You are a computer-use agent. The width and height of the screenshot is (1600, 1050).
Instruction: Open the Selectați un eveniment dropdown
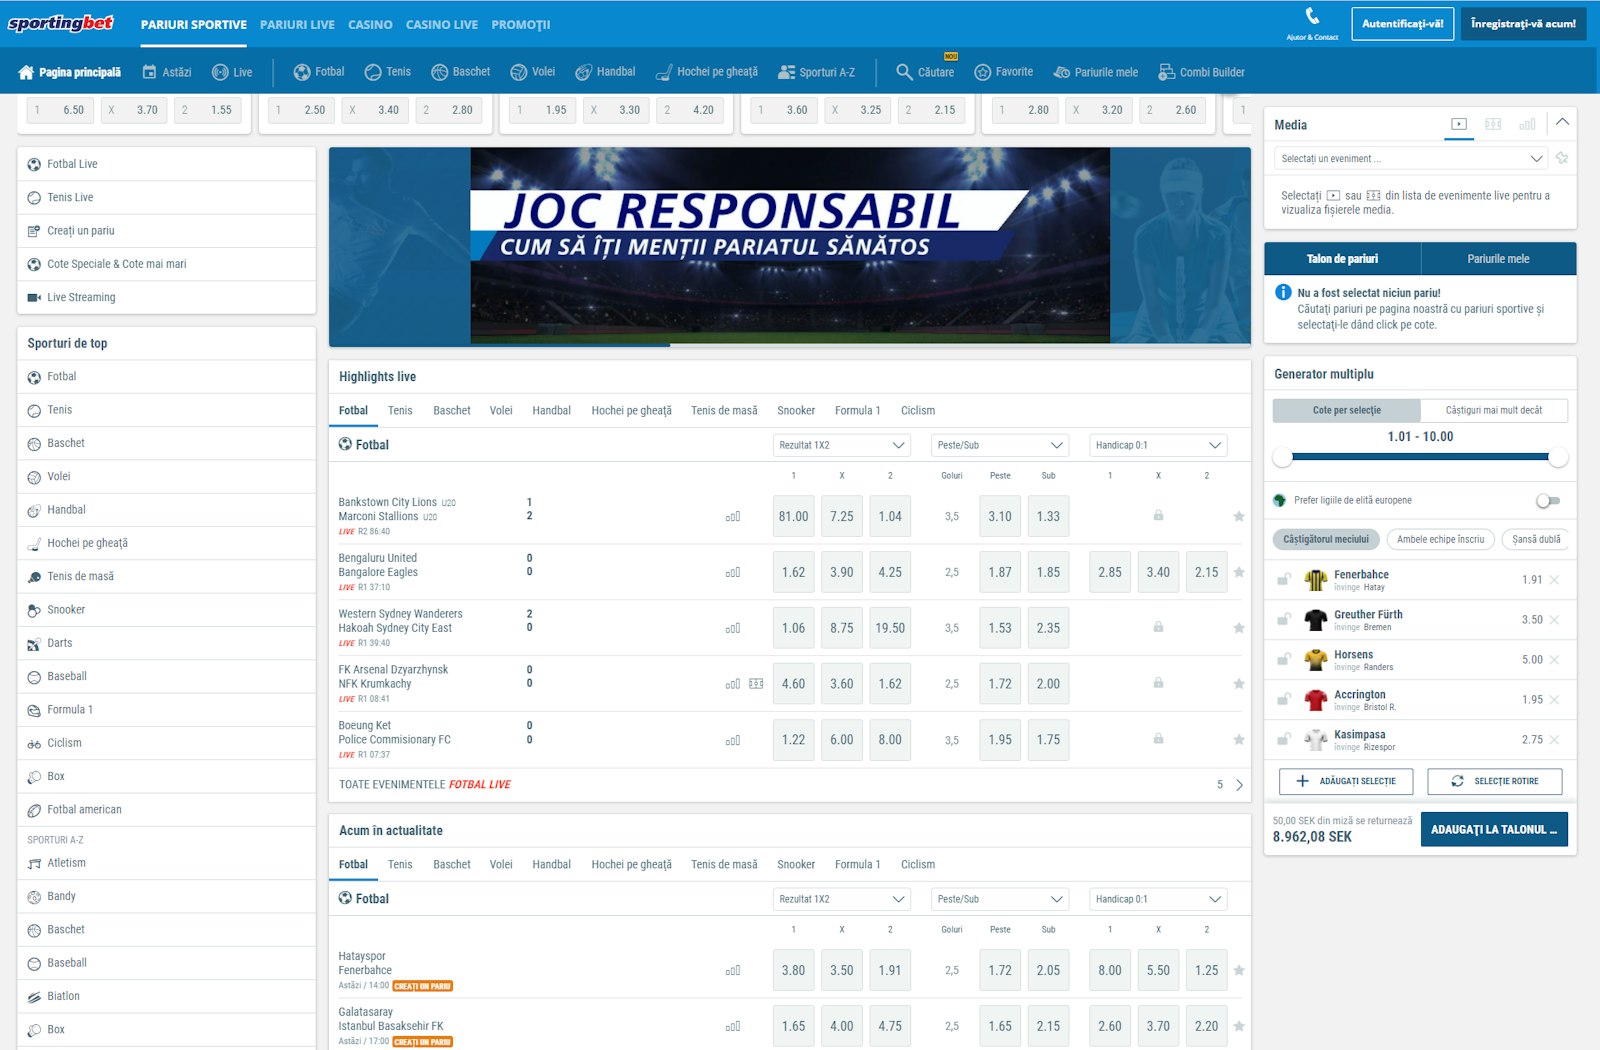coord(1409,158)
